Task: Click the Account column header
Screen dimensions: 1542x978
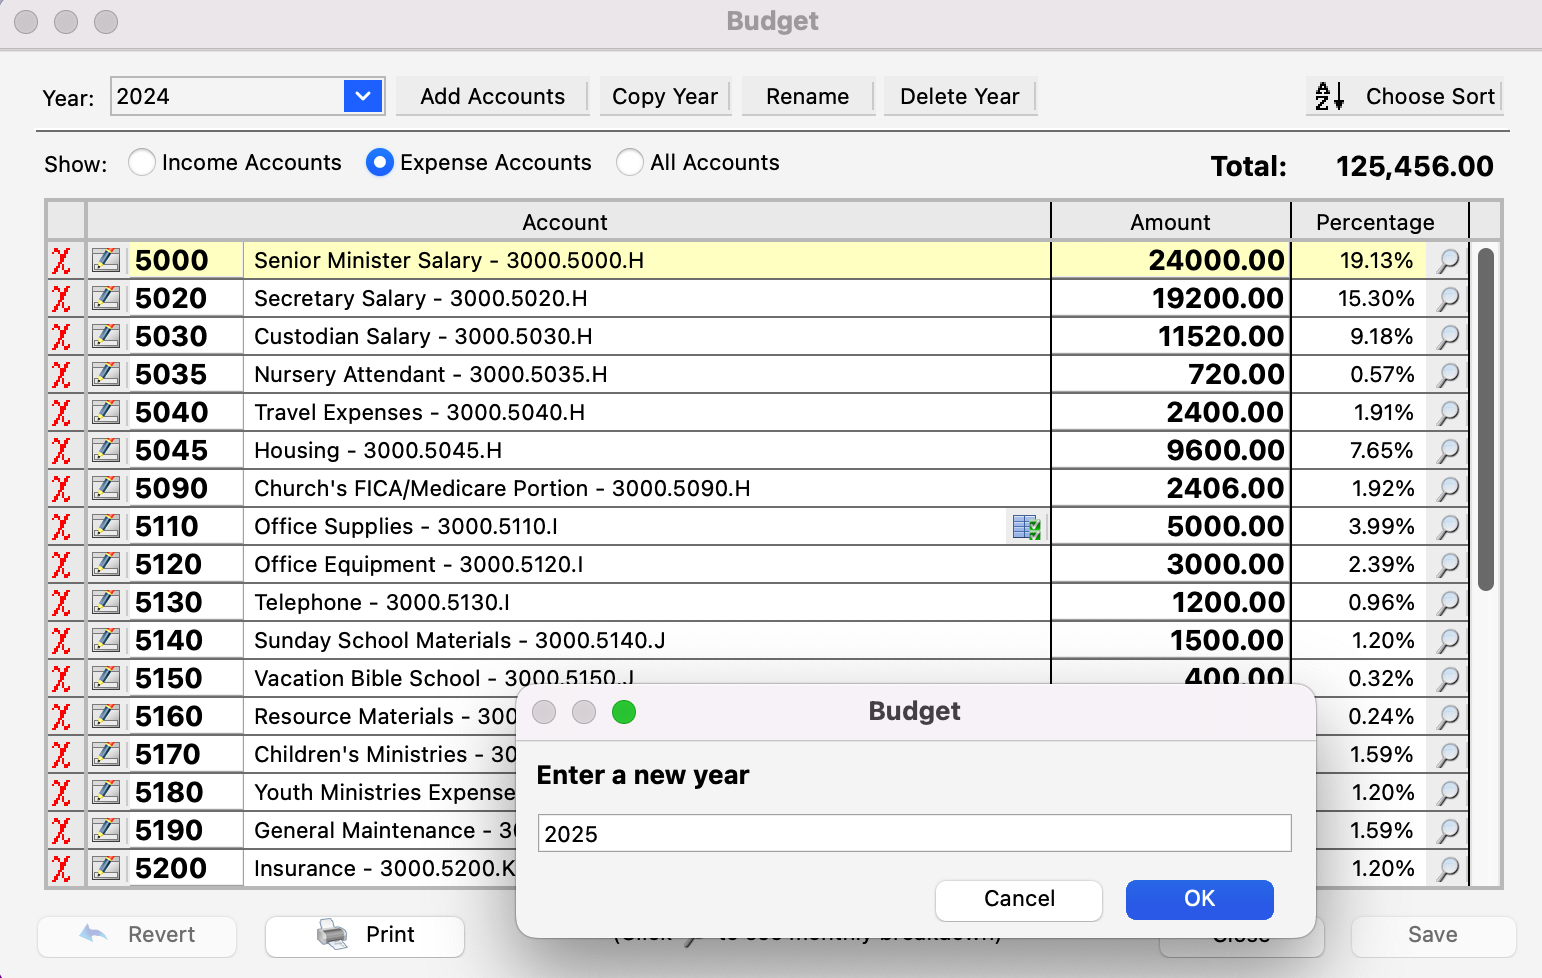Action: click(x=565, y=222)
